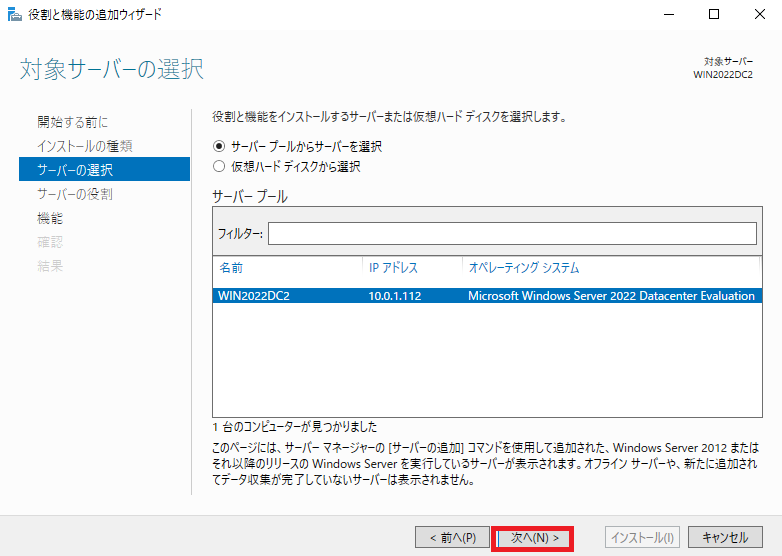Click the フィルター input field
Viewport: 782px width, 556px height.
point(512,233)
